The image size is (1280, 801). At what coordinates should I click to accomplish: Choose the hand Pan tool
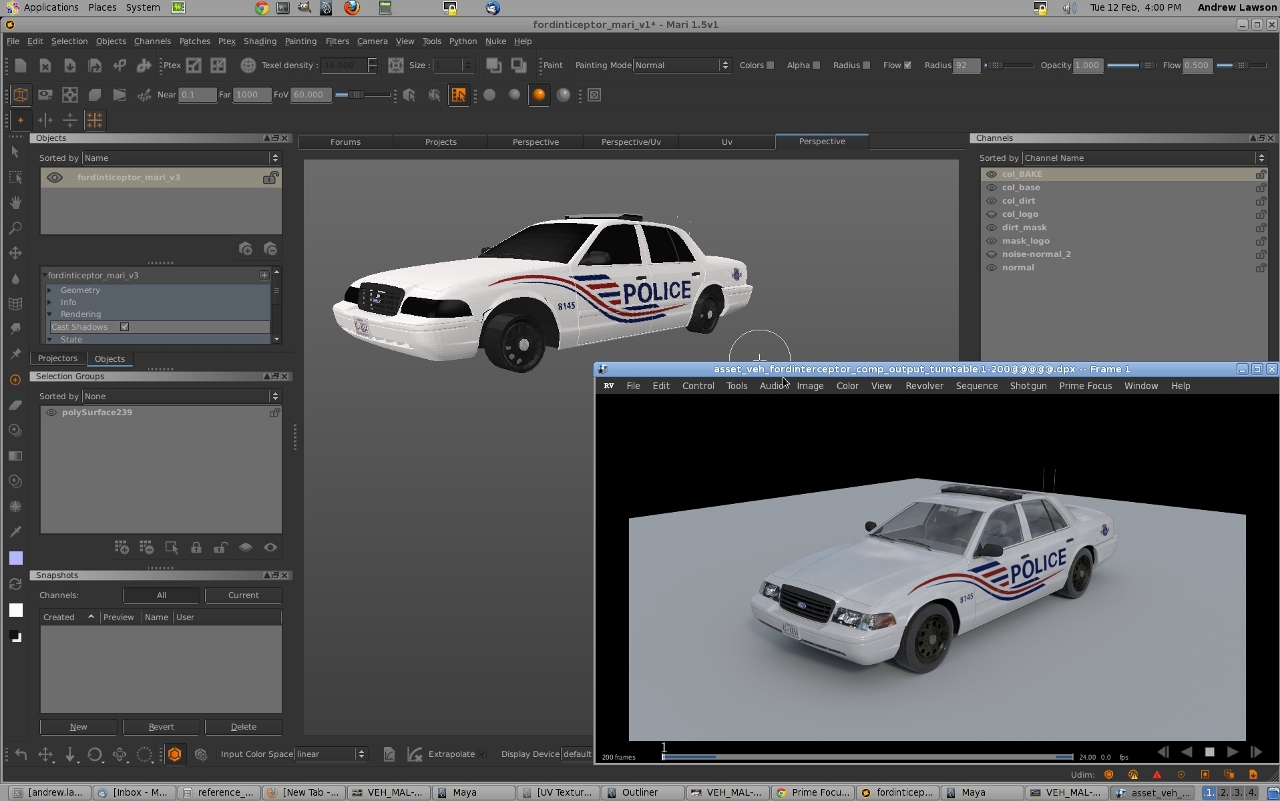[x=15, y=202]
